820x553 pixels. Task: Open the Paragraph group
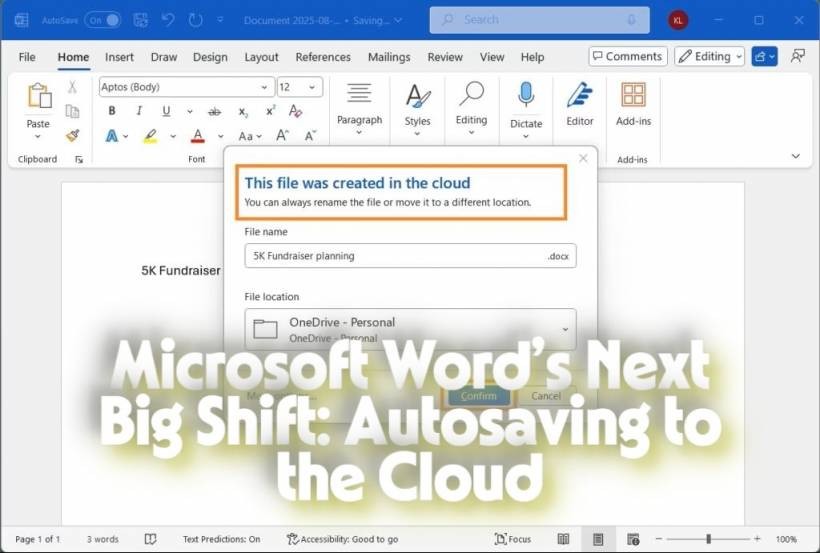click(x=359, y=109)
